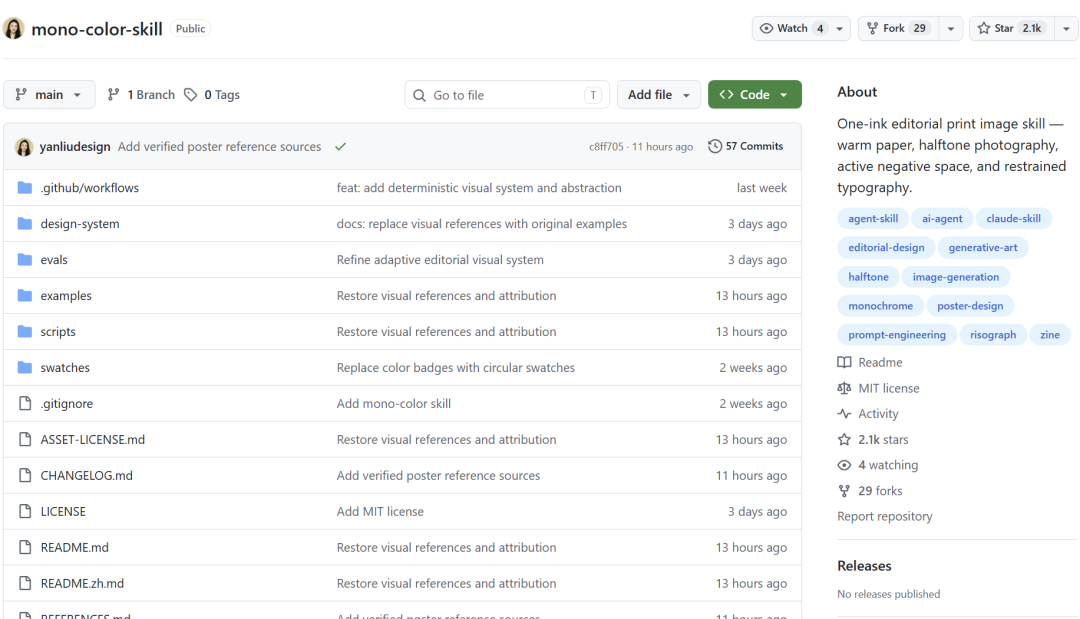Viewport: 1080px width, 619px height.
Task: Click the eye icon beside 4 watching
Action: 844,465
